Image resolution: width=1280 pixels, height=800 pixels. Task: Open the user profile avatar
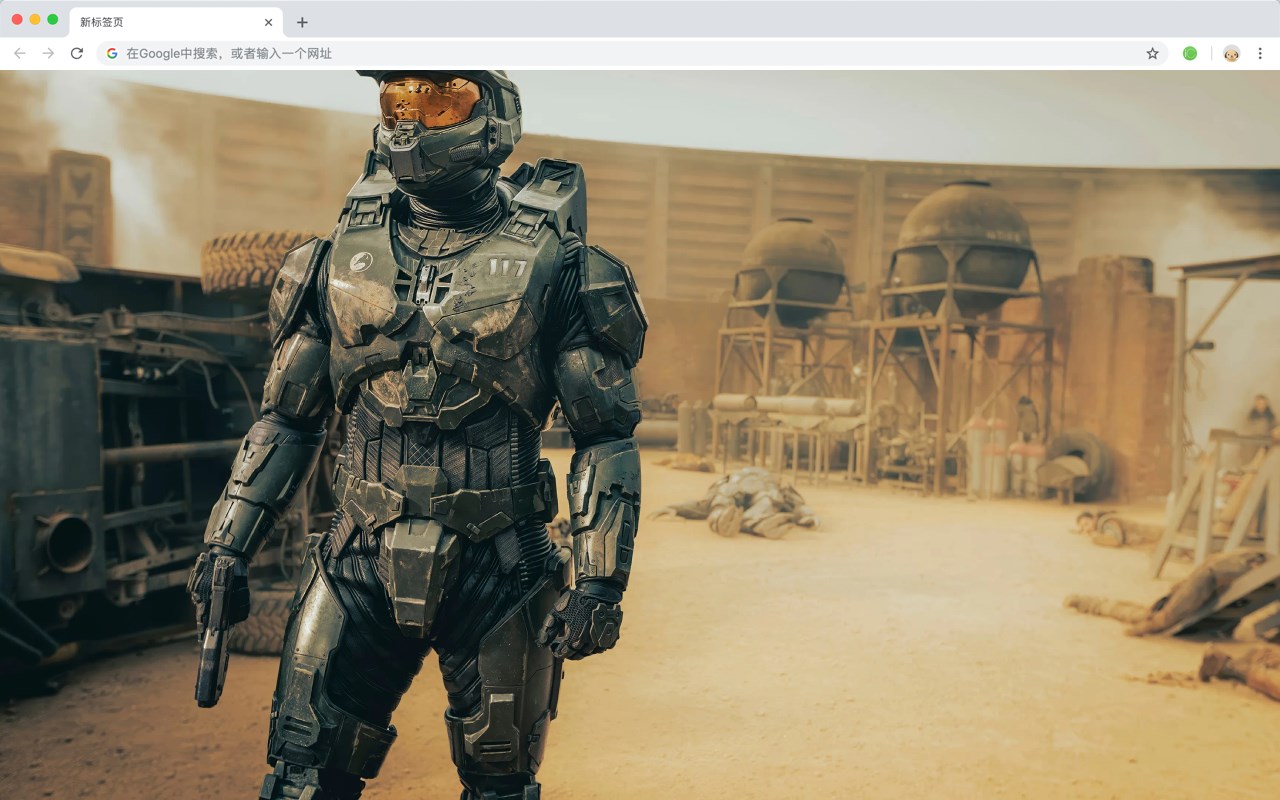tap(1231, 53)
